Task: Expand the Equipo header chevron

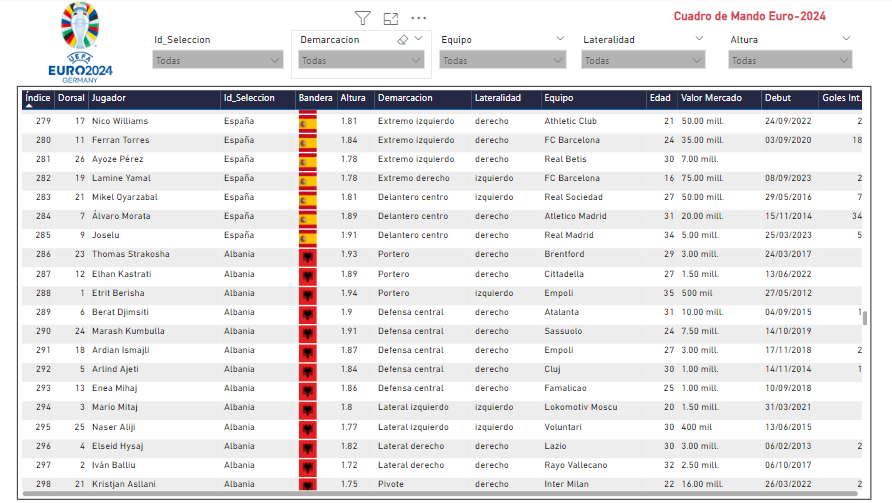Action: click(560, 39)
